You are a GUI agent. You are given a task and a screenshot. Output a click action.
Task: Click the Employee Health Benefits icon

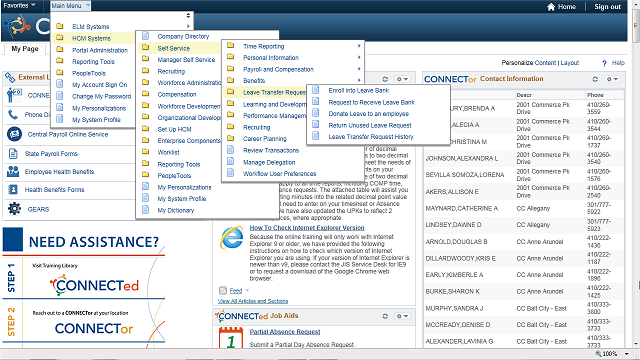pyautogui.click(x=13, y=171)
